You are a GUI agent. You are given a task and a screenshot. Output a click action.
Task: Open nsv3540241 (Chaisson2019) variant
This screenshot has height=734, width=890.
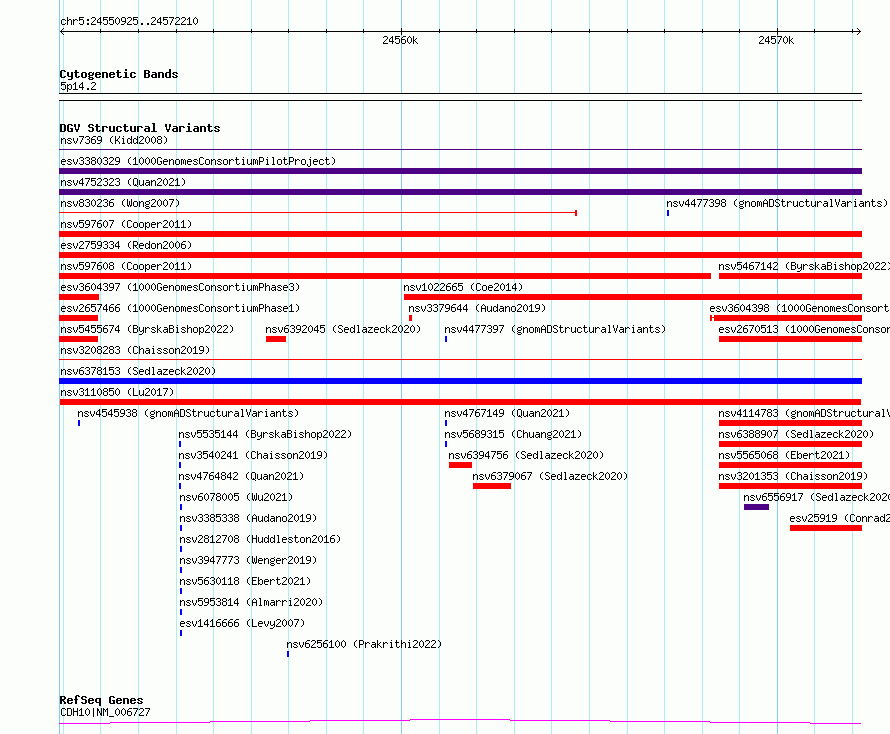[253, 455]
